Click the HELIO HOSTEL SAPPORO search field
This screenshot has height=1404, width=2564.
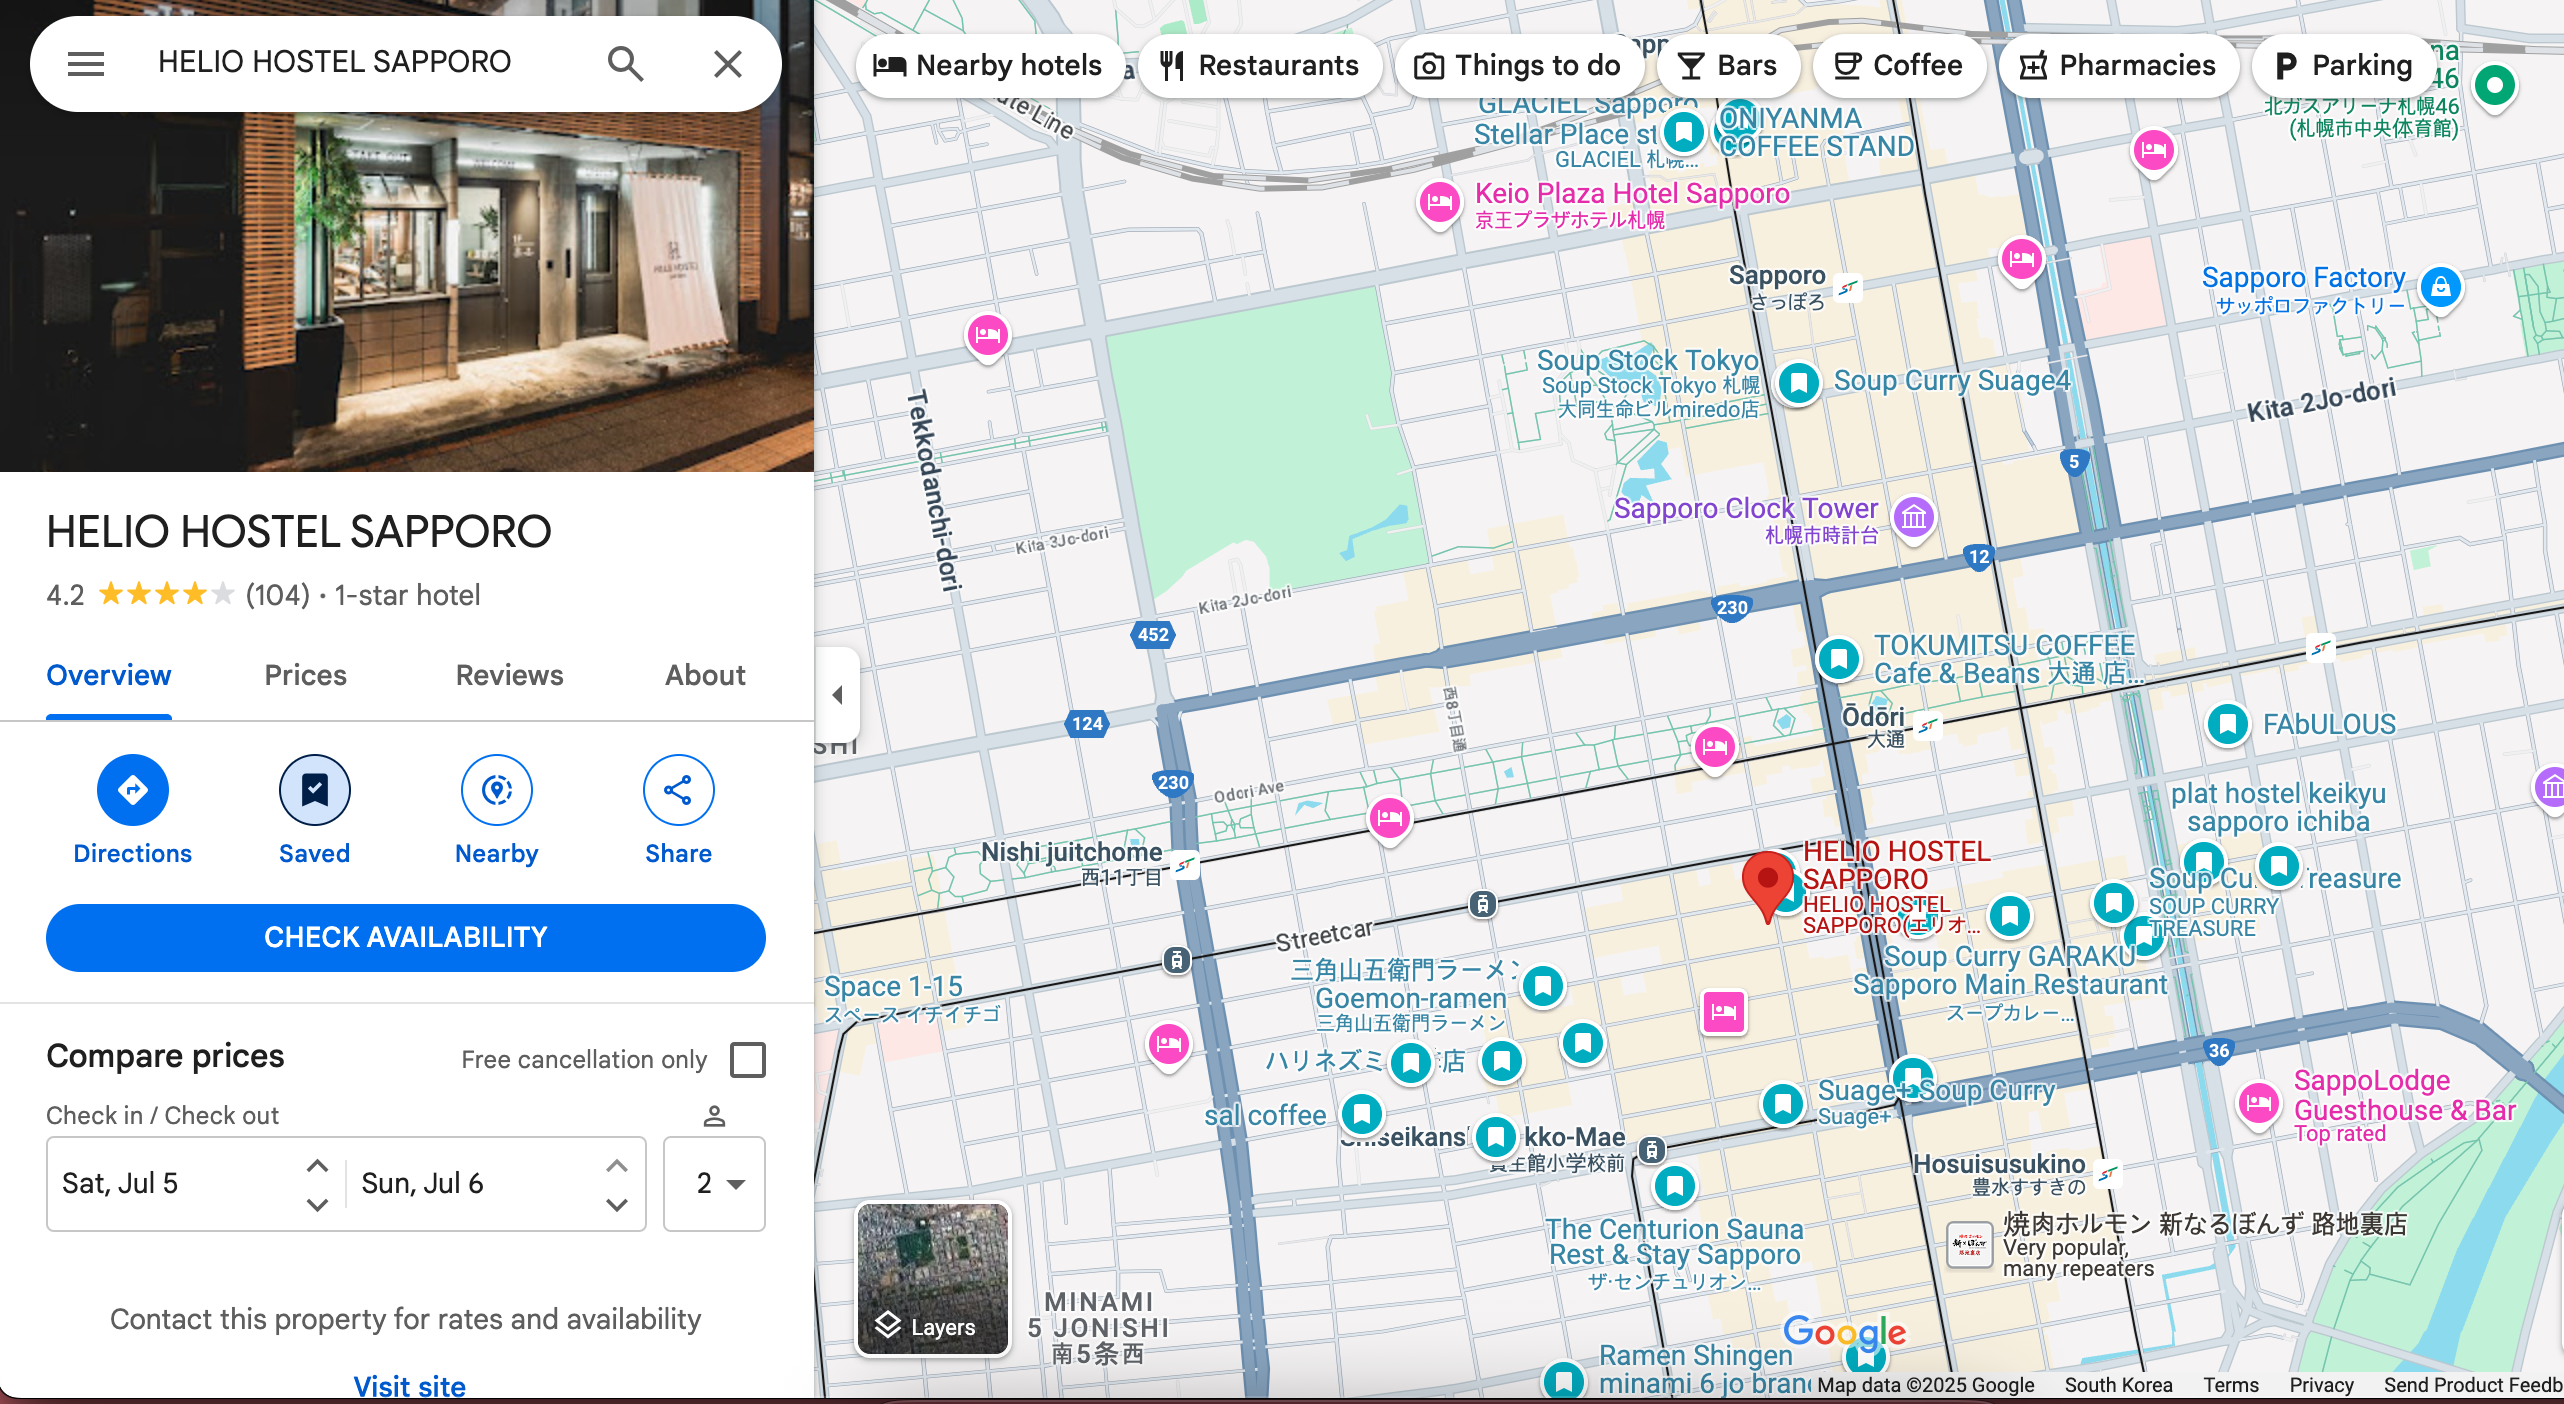click(334, 62)
